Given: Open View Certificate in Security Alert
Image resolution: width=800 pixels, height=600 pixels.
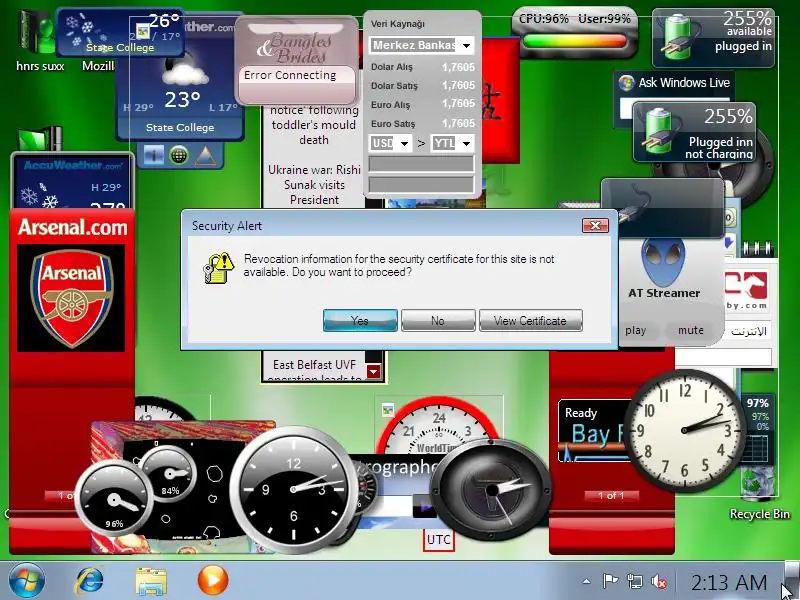Looking at the screenshot, I should (x=531, y=320).
